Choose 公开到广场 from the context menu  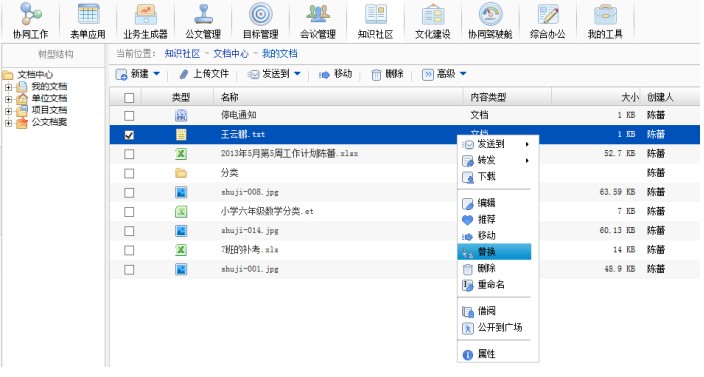point(494,328)
